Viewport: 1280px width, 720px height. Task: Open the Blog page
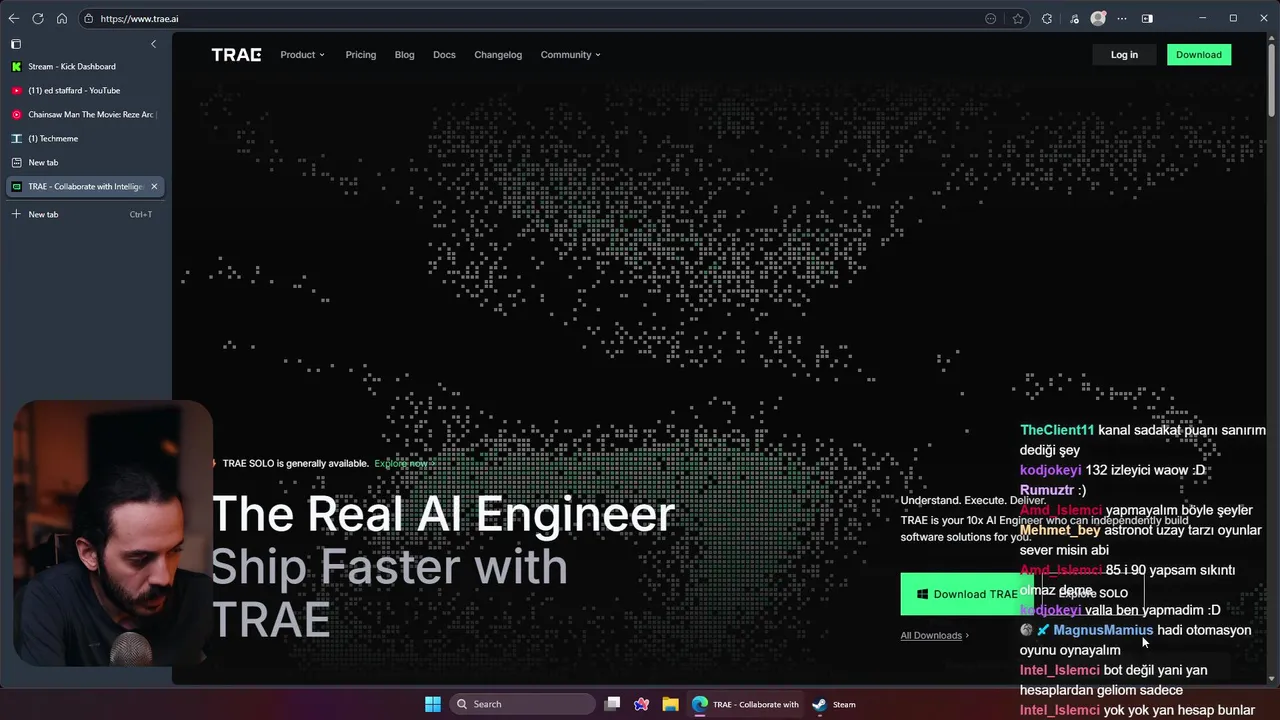pyautogui.click(x=404, y=55)
